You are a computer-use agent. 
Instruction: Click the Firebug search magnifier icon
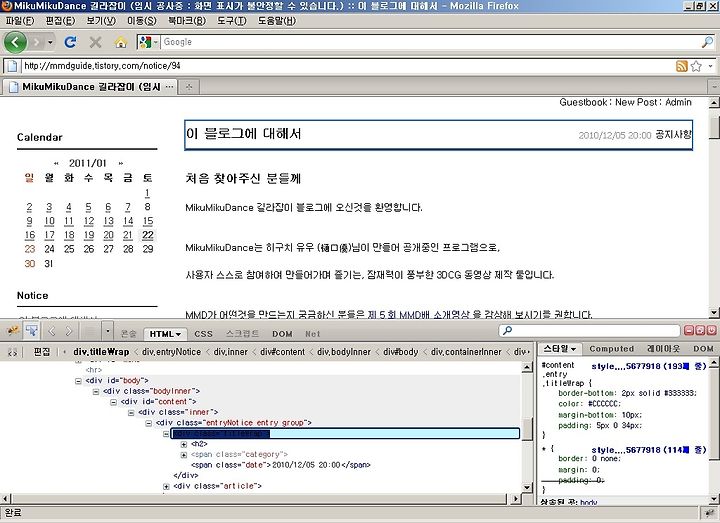click(507, 330)
